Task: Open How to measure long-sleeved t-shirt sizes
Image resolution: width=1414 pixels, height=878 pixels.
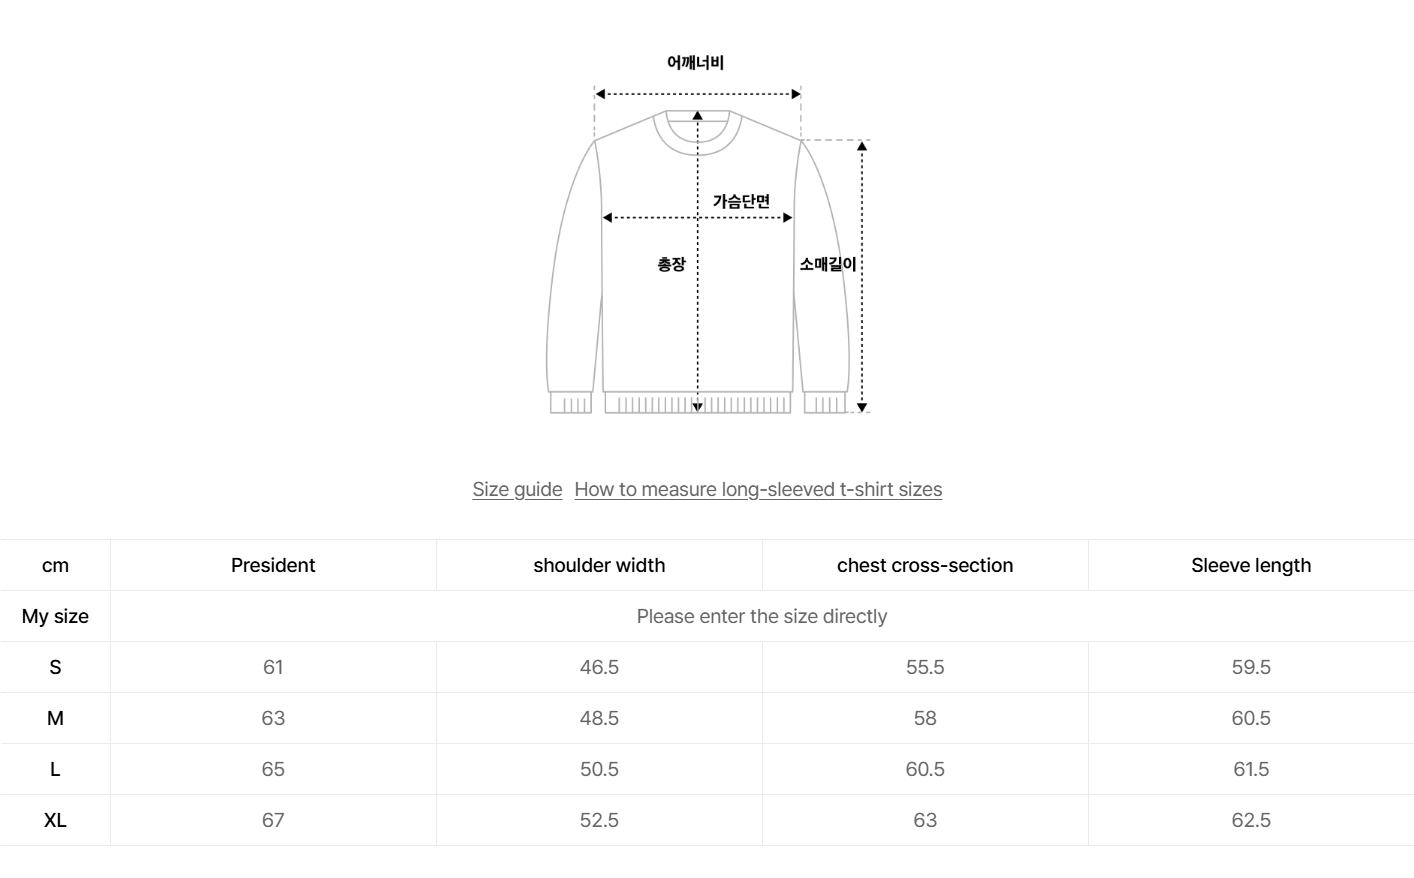Action: 758,489
